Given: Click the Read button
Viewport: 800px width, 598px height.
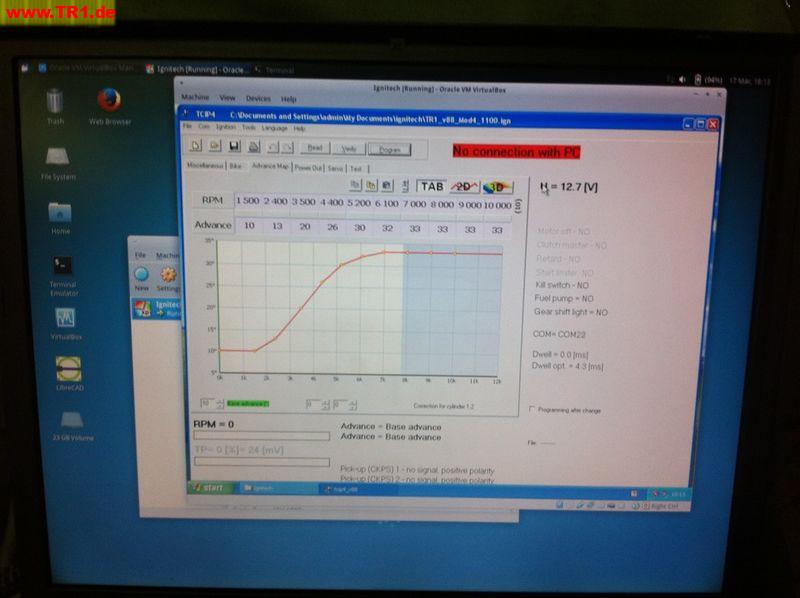Looking at the screenshot, I should pos(315,148).
